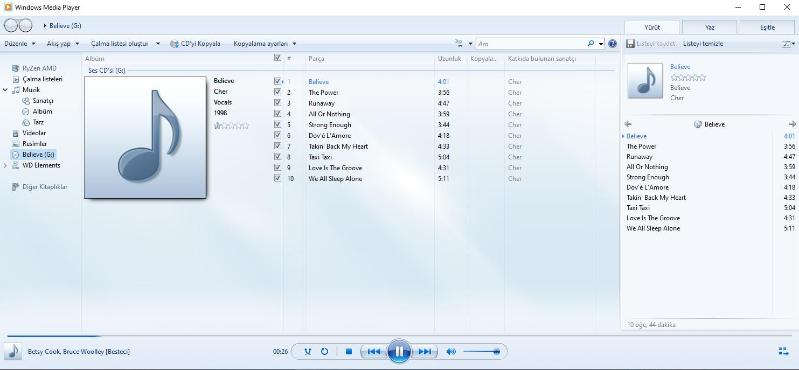Open Çalma listeleri in sidebar
Viewport: 799px width, 370px height.
pyautogui.click(x=37, y=79)
